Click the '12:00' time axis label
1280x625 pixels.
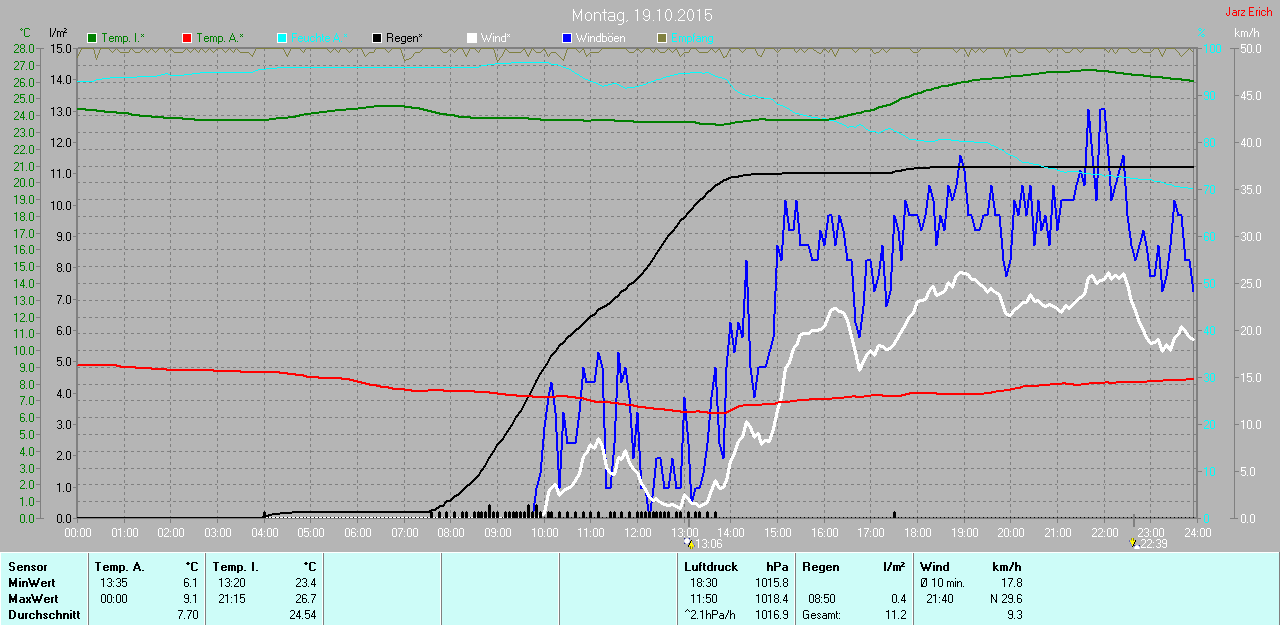[x=637, y=532]
